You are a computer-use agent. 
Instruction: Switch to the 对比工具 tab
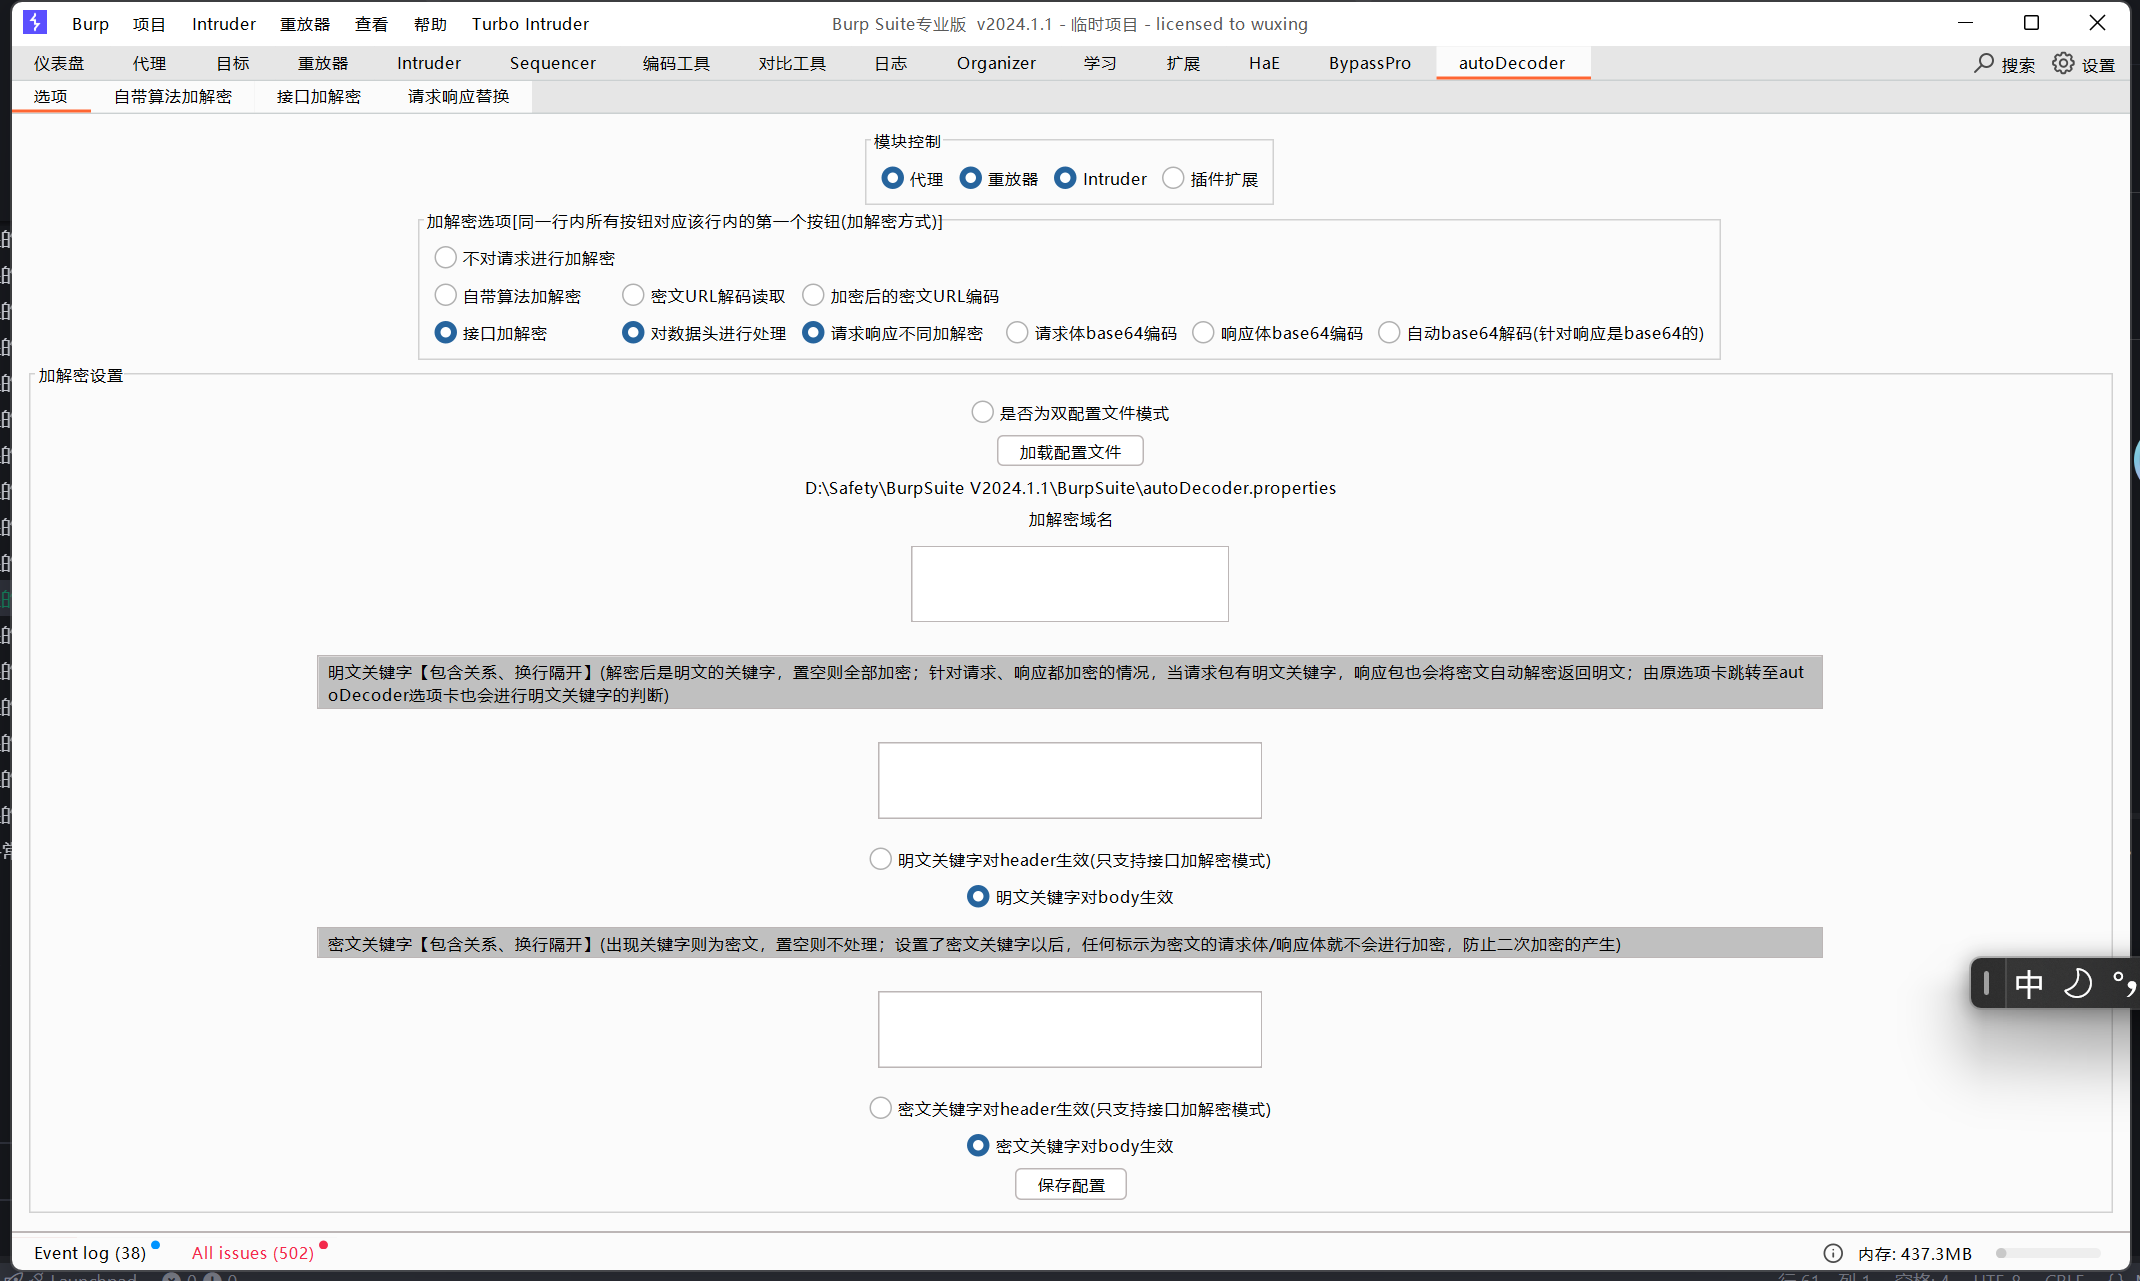[792, 63]
